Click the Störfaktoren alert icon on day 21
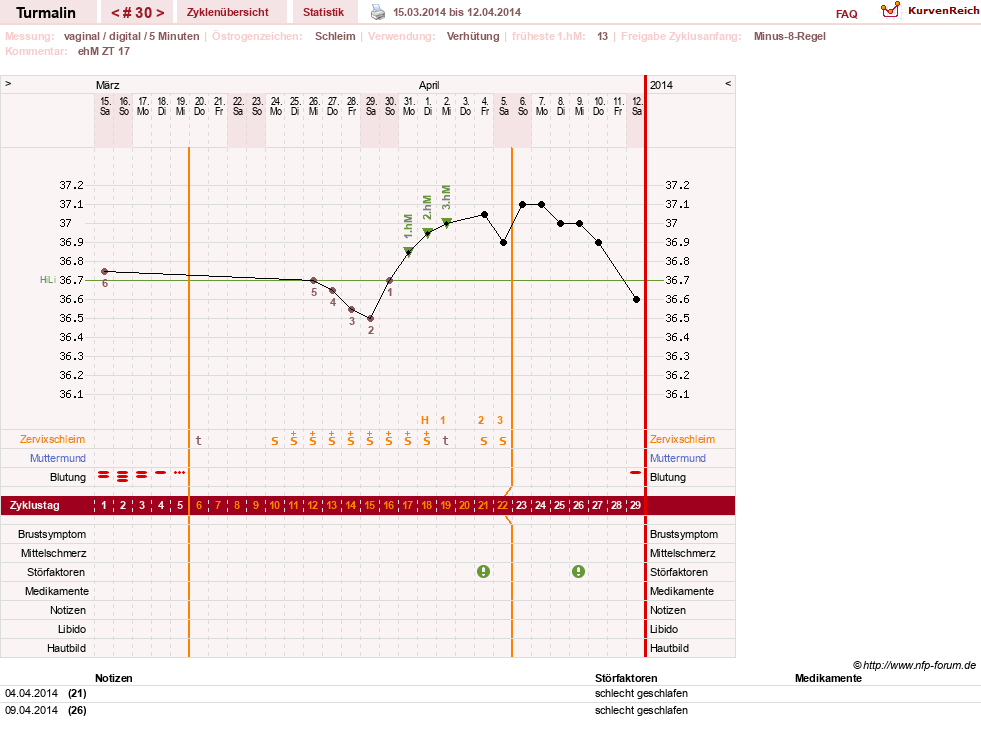 point(484,571)
